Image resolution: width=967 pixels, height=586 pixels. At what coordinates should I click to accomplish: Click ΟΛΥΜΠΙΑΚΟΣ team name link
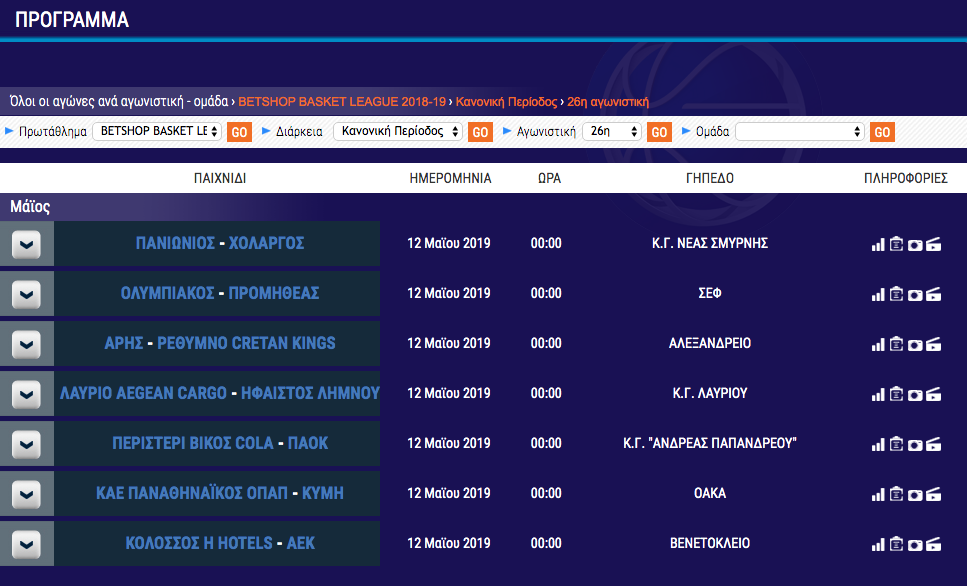coord(167,293)
